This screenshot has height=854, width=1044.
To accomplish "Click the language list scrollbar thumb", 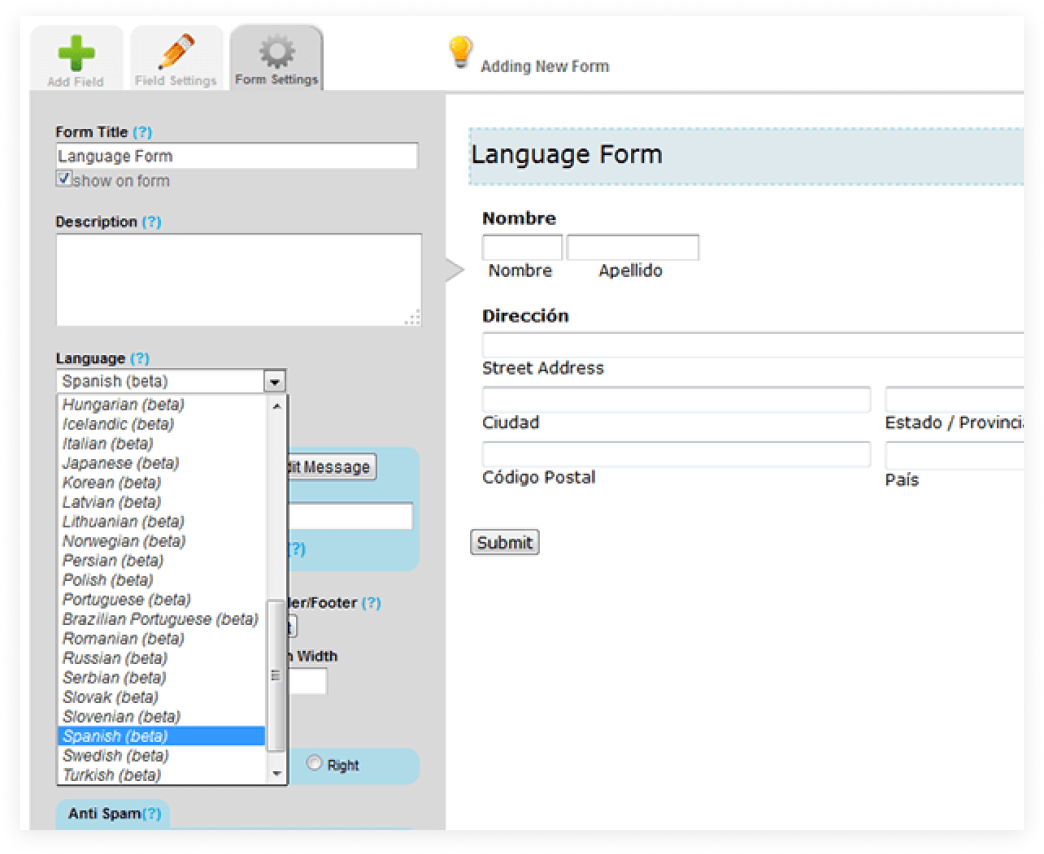I will 276,676.
